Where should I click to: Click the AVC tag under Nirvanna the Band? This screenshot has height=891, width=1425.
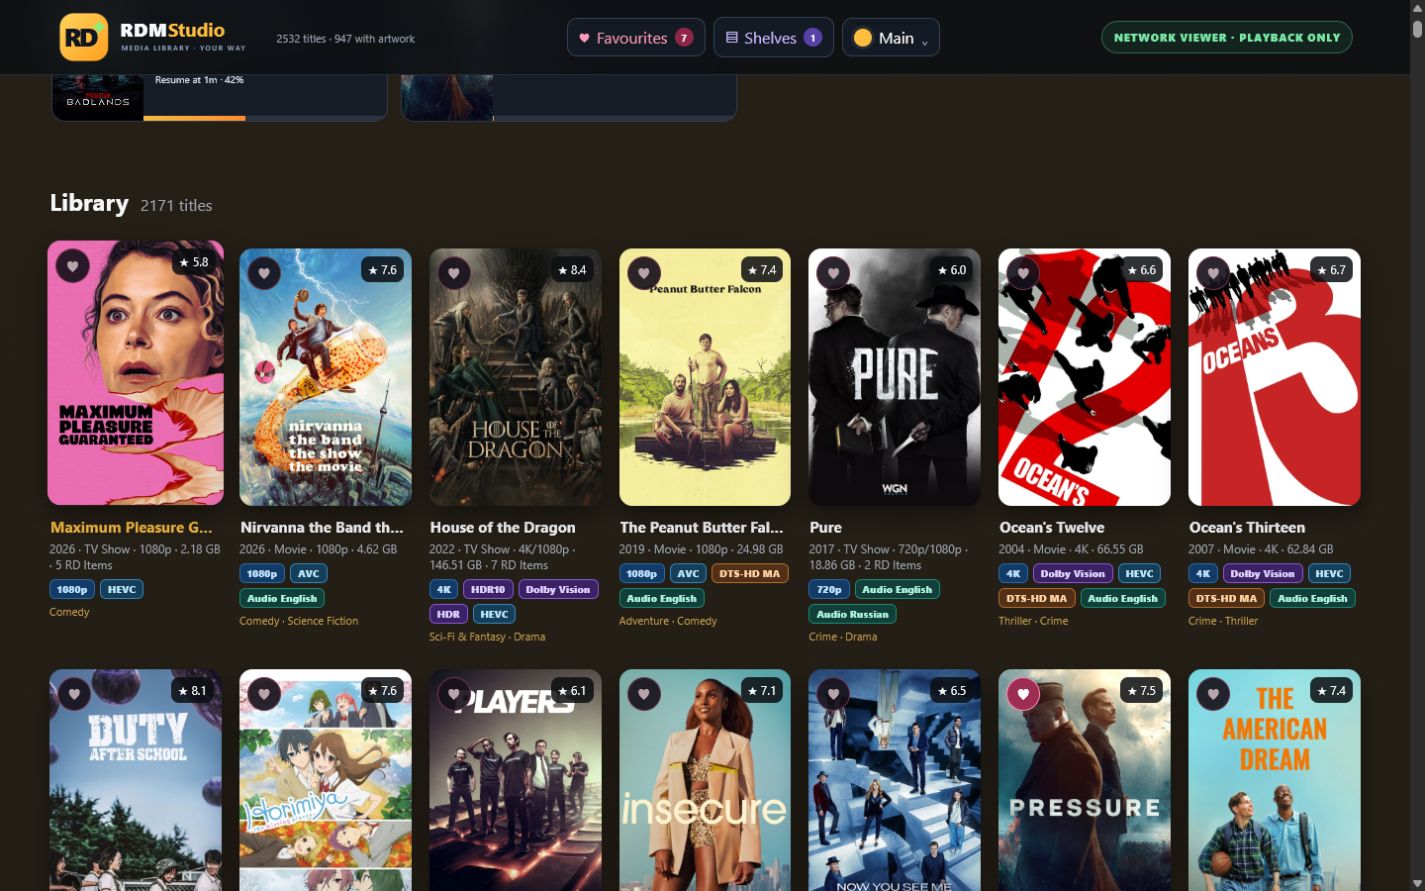[x=308, y=573]
